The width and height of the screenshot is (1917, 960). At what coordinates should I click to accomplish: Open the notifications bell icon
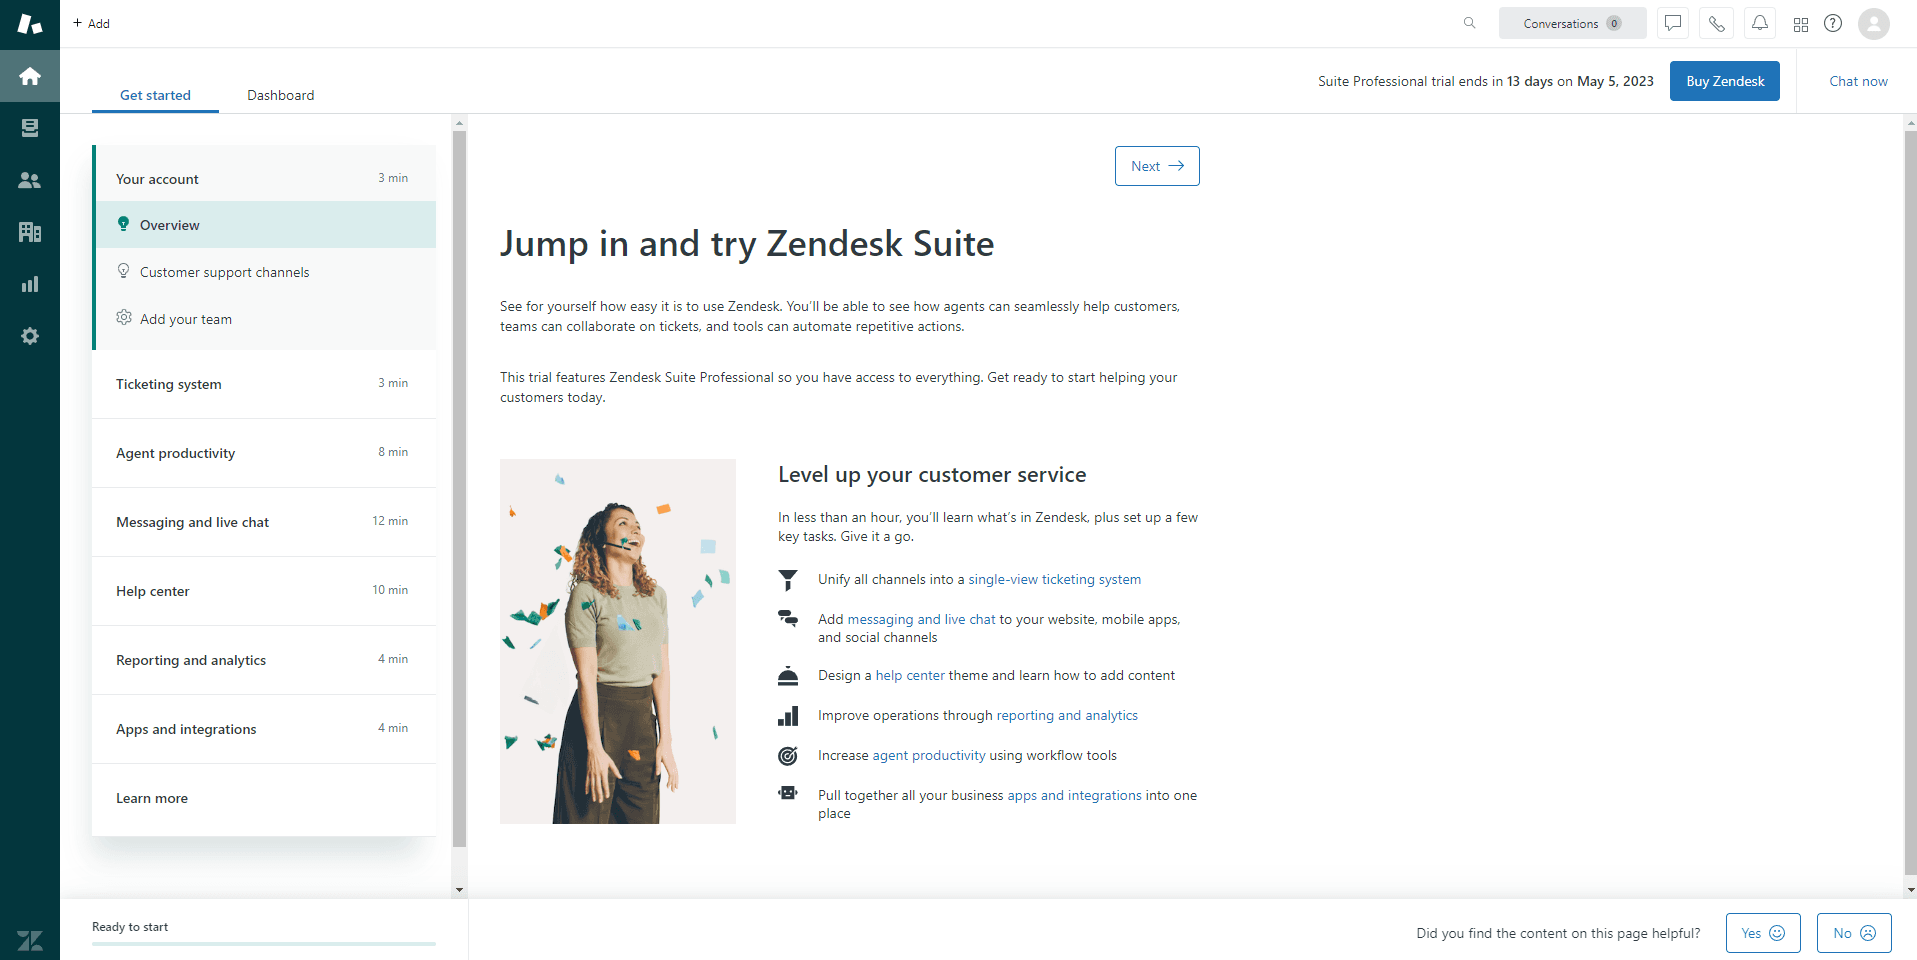[1759, 23]
